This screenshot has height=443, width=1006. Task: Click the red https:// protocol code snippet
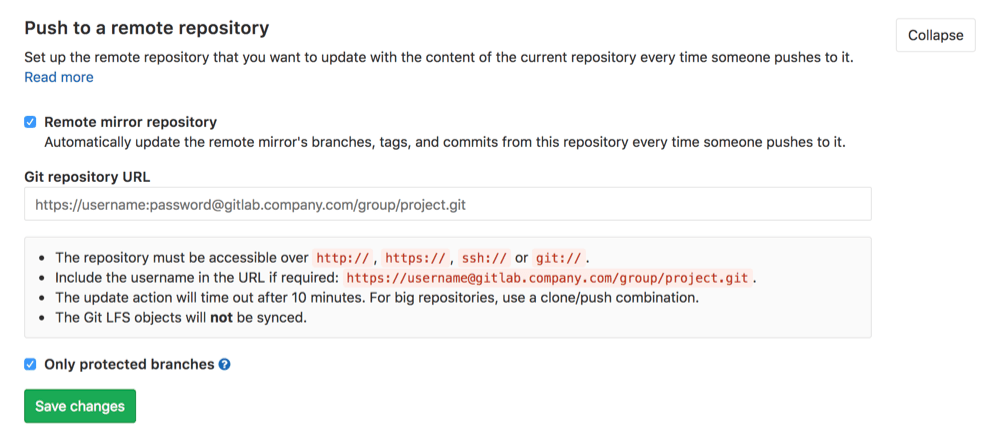(x=415, y=257)
